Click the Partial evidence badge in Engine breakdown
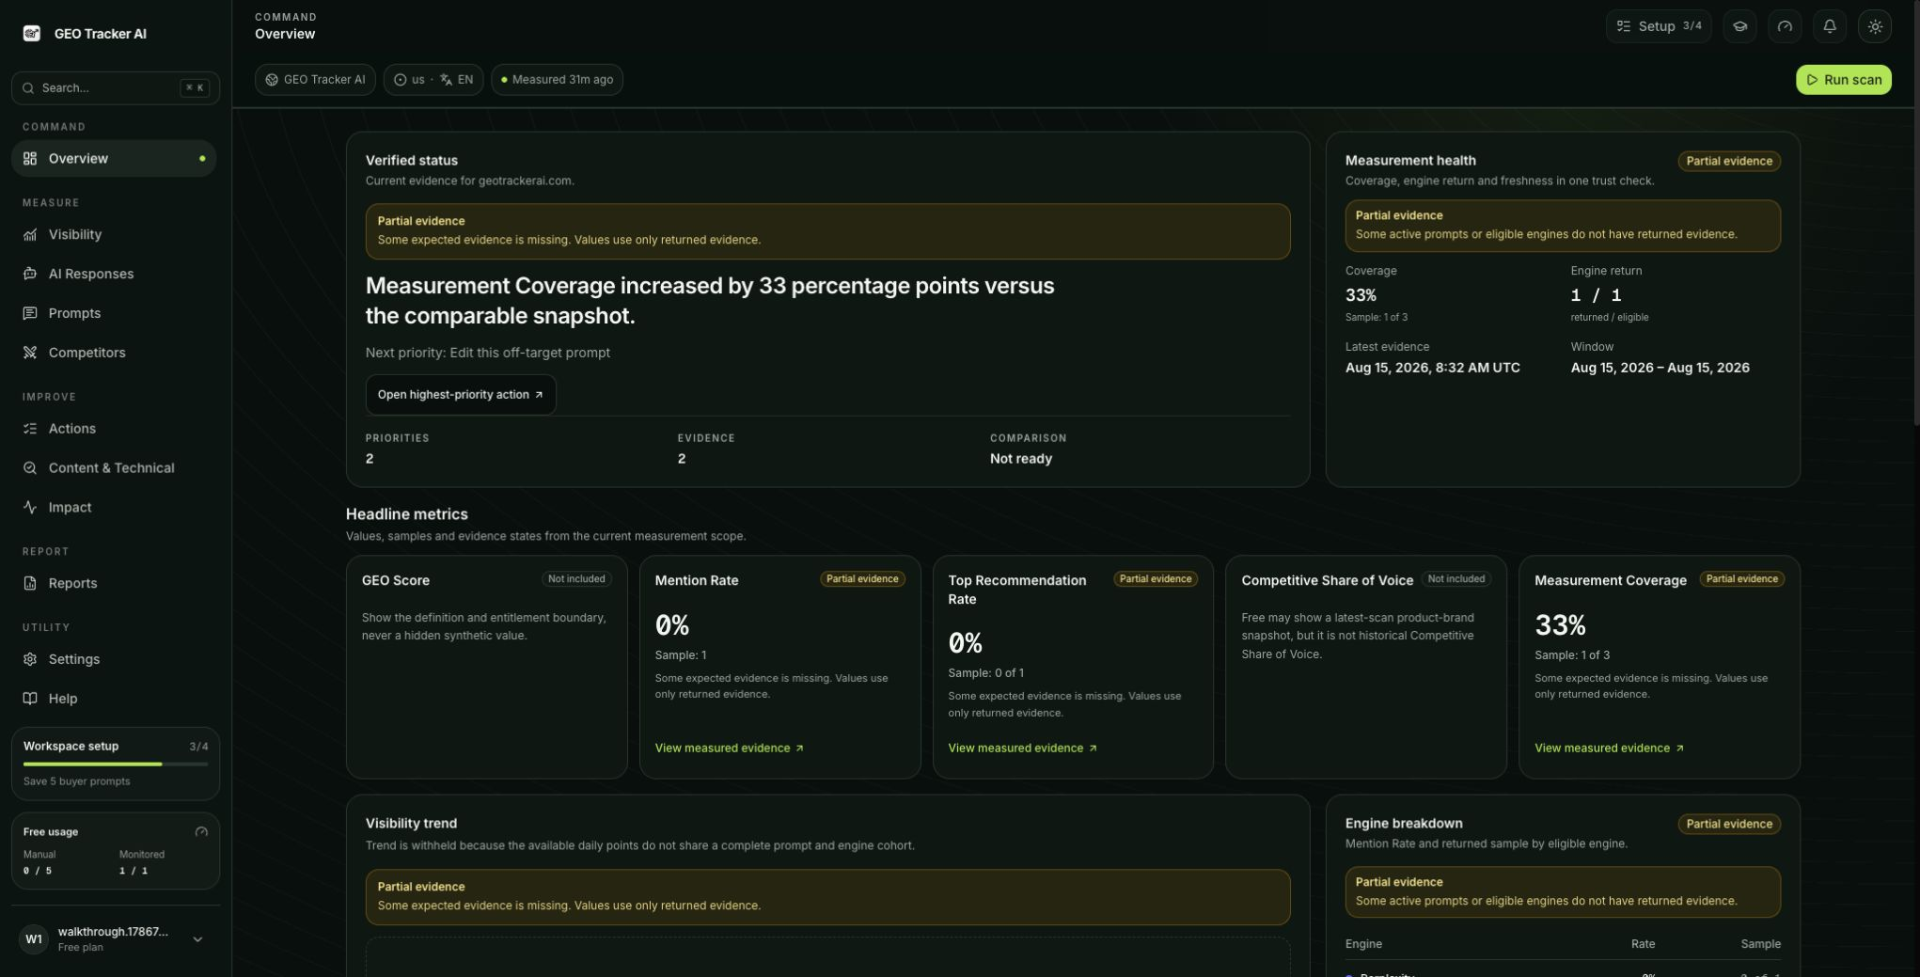The width and height of the screenshot is (1920, 977). pyautogui.click(x=1729, y=824)
